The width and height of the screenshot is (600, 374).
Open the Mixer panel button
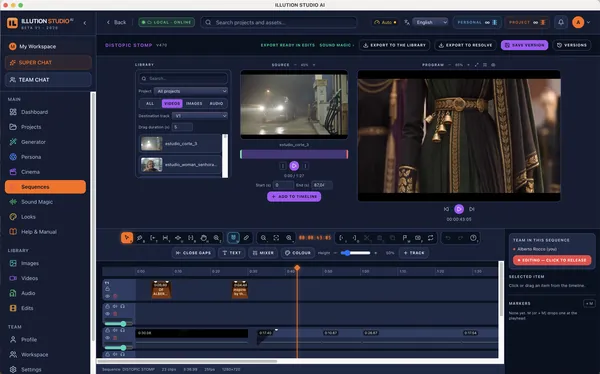(263, 253)
